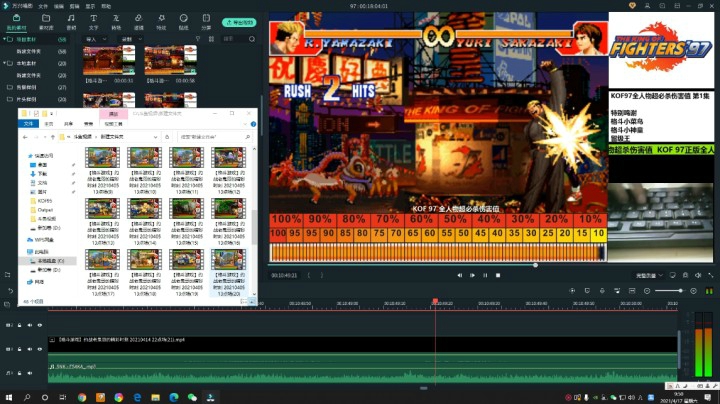Open Filmora account profile icon in title bar
Screen dimensions: 720x404
[647, 6]
